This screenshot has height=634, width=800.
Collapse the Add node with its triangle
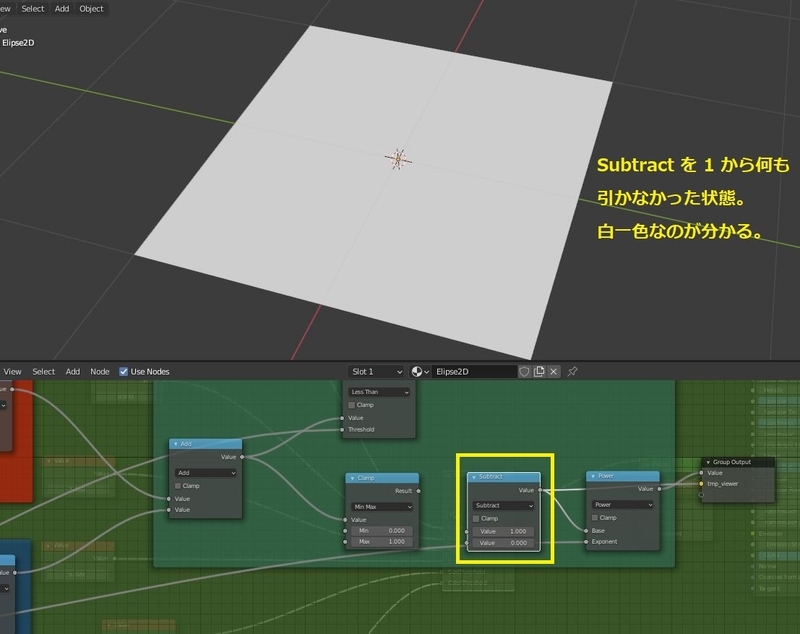pyautogui.click(x=176, y=444)
